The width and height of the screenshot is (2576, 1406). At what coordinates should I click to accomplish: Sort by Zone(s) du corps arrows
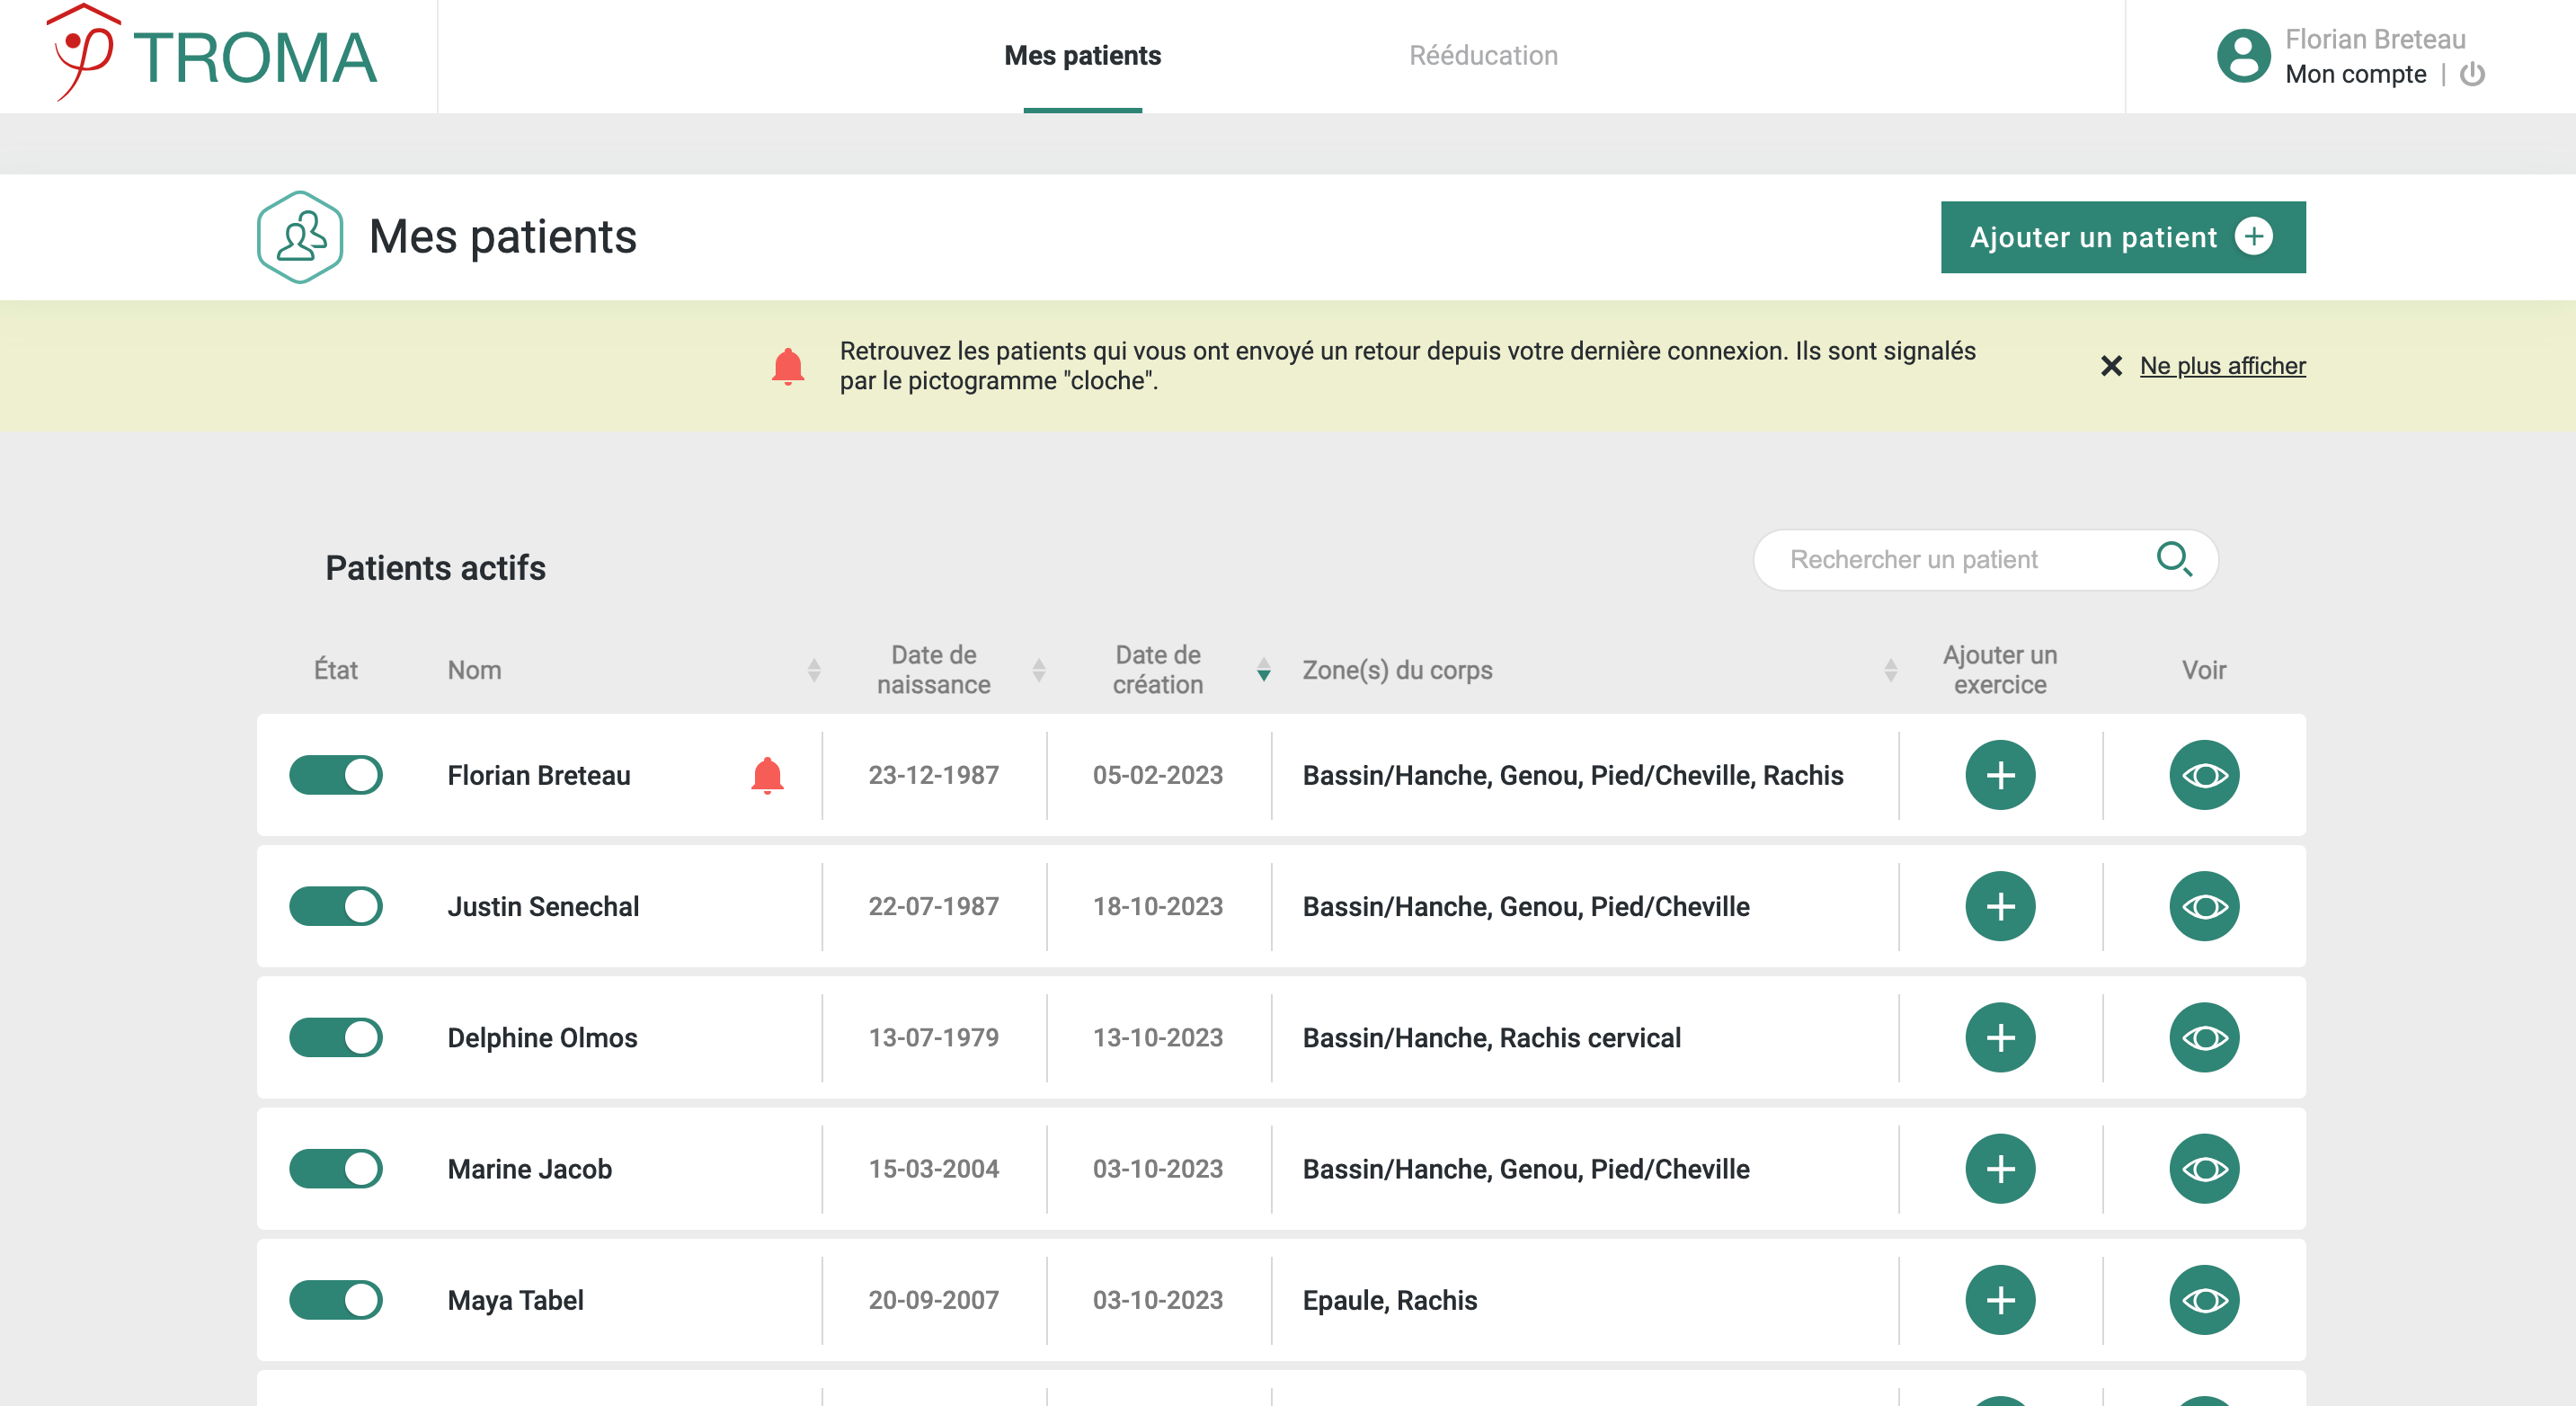[1890, 670]
